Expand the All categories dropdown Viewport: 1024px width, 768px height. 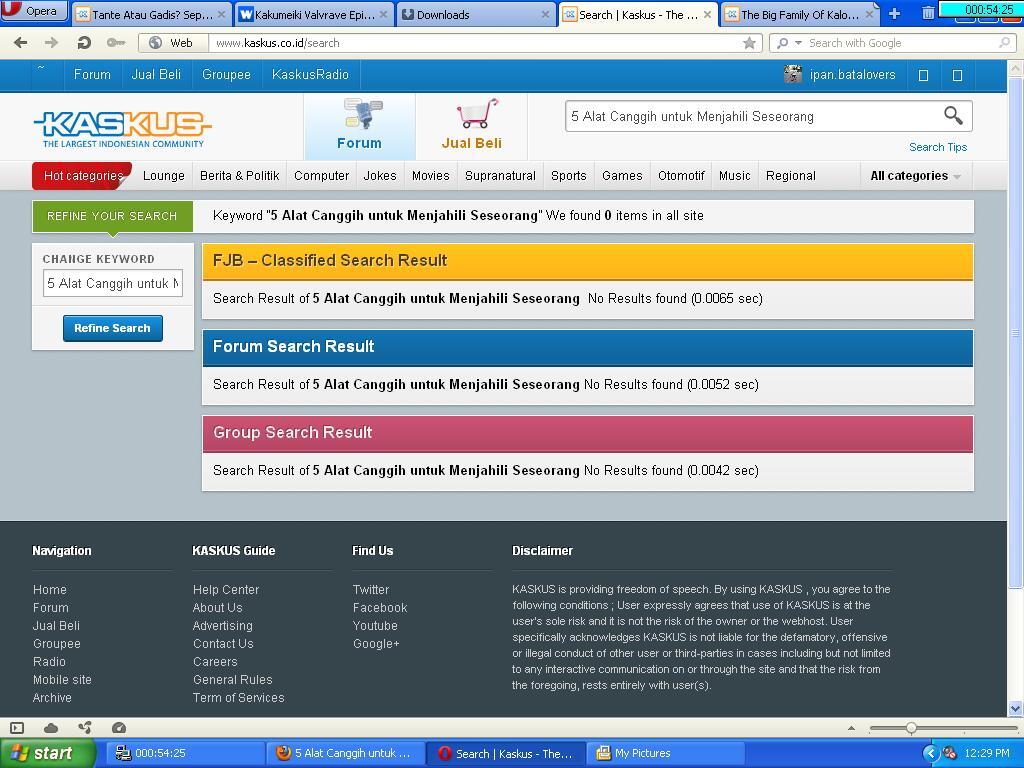point(916,176)
